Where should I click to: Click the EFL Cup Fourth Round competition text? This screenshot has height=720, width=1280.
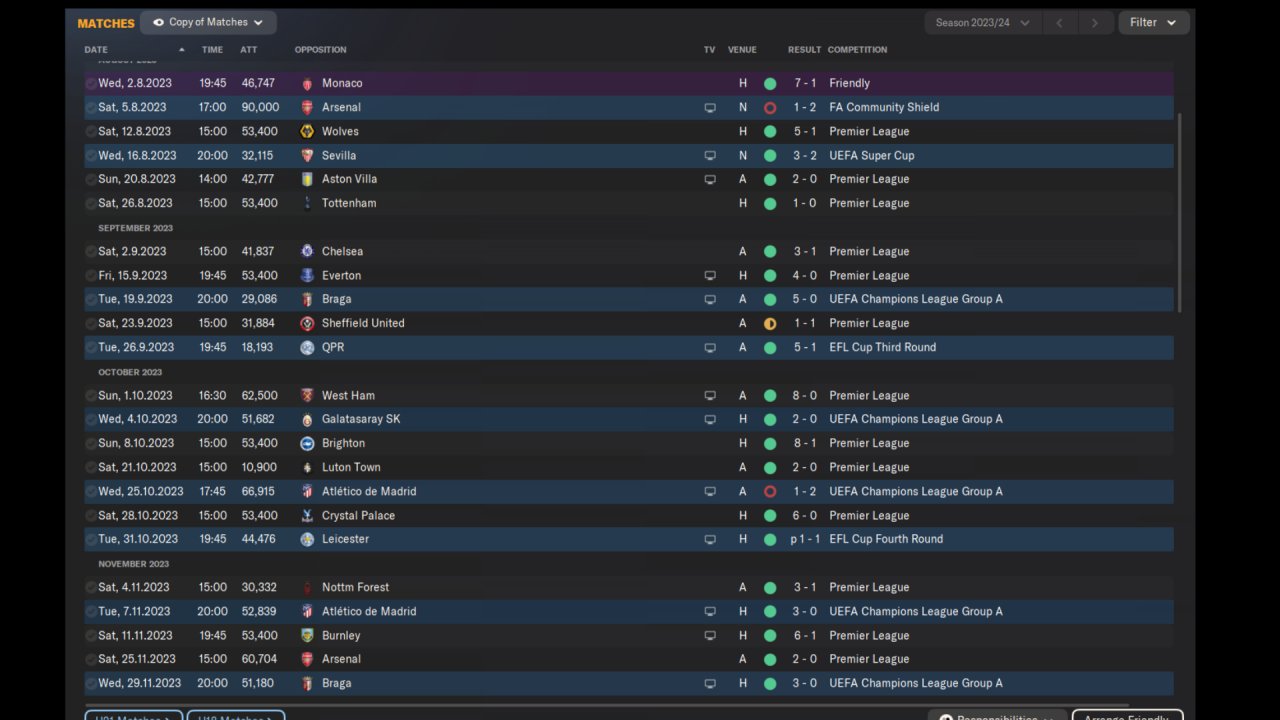pyautogui.click(x=886, y=539)
